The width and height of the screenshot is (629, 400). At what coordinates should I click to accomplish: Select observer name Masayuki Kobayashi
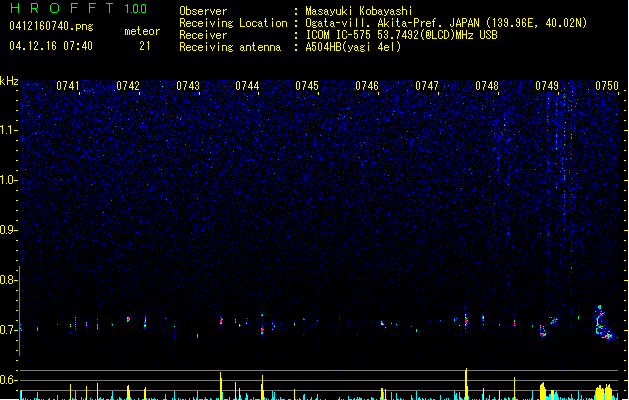tap(359, 11)
